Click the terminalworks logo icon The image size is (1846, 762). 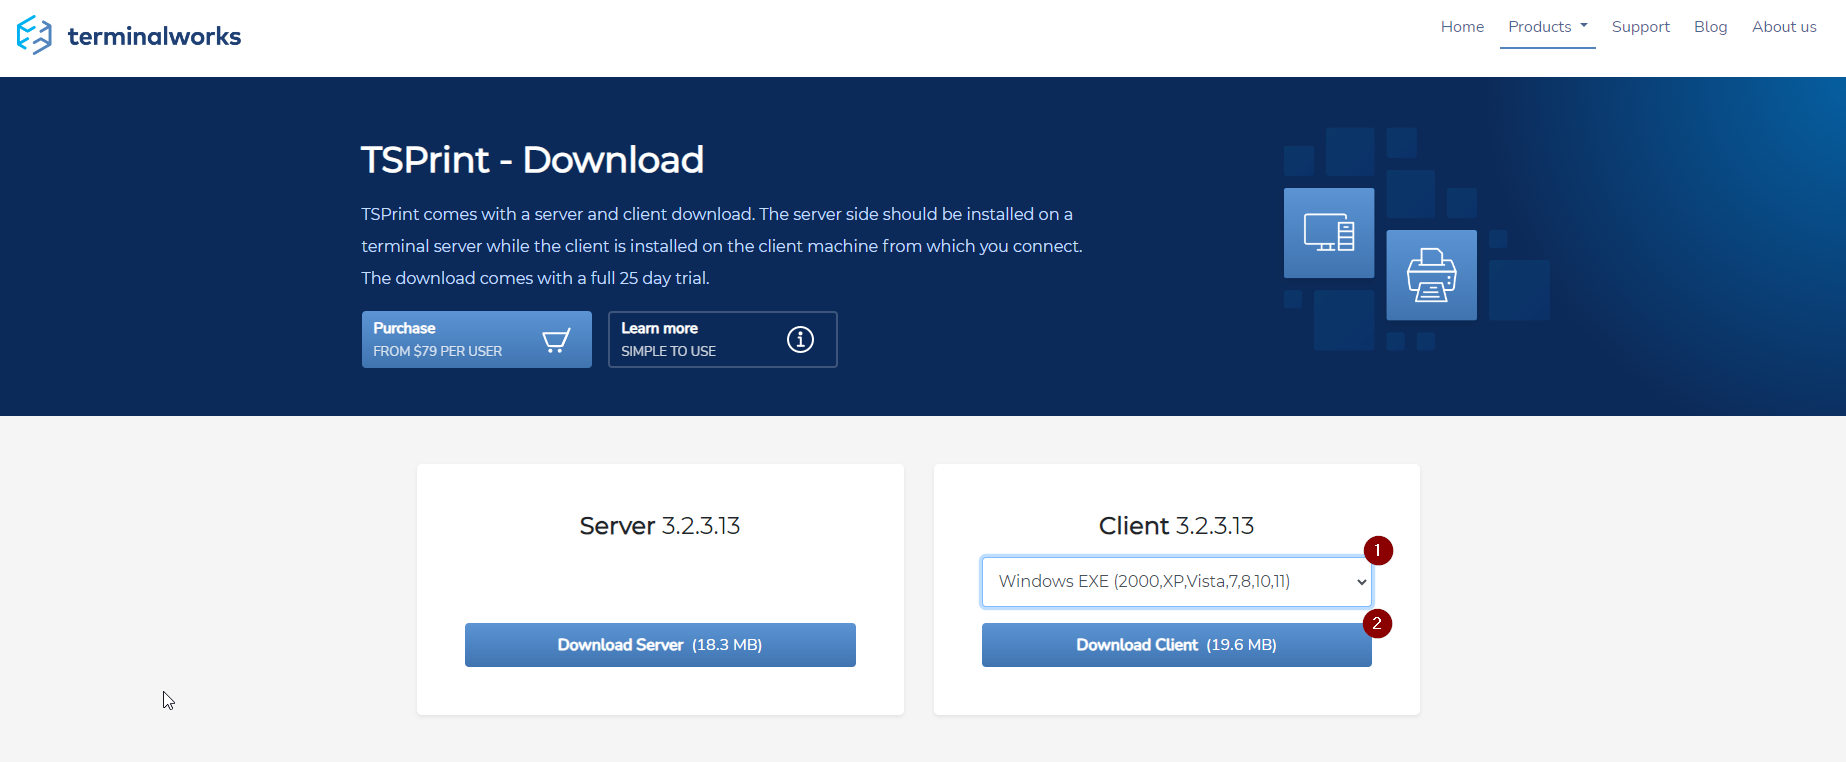pyautogui.click(x=34, y=35)
